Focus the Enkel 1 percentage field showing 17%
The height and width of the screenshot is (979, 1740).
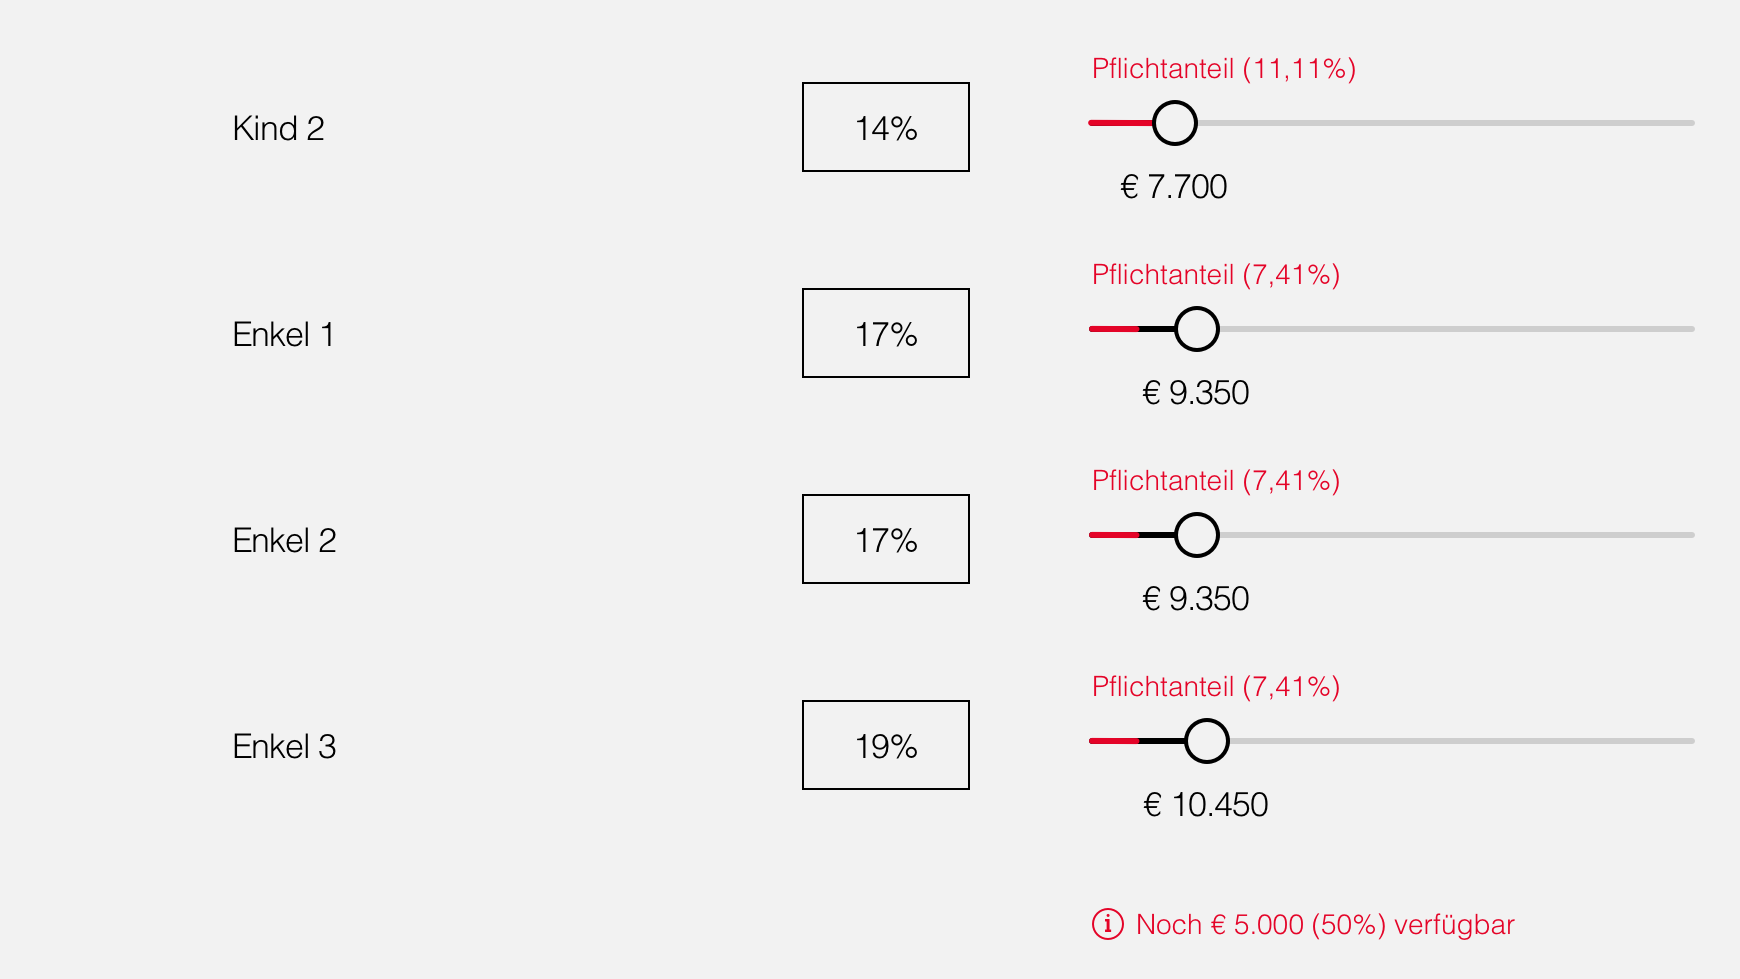tap(886, 333)
